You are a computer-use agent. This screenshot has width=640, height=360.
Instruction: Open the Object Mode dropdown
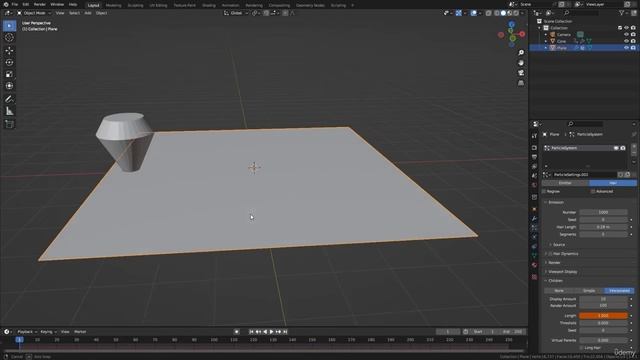[34, 13]
